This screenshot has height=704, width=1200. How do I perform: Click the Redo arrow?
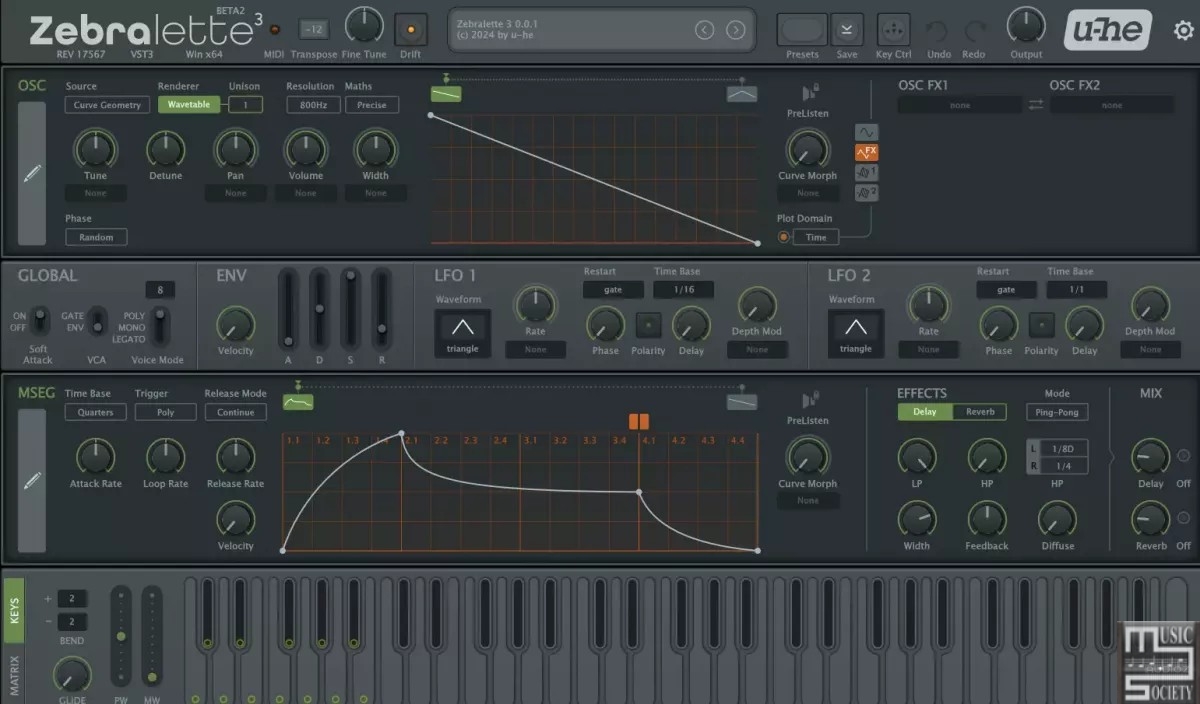974,30
